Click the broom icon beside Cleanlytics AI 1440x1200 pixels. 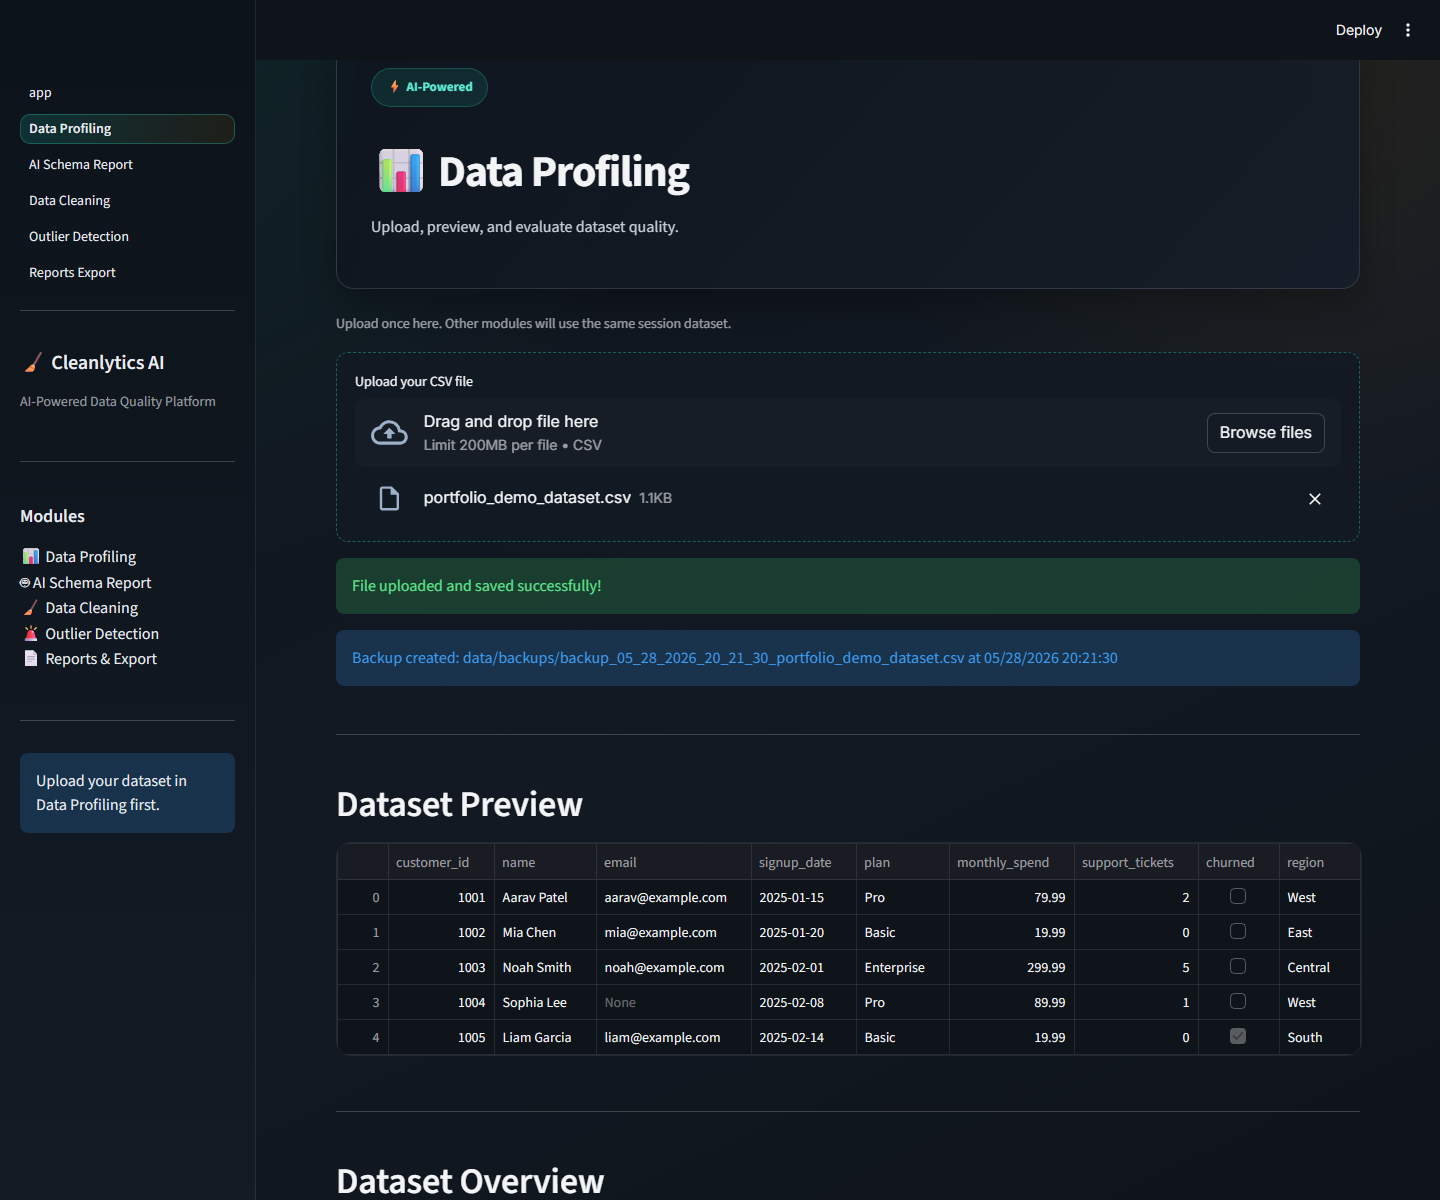point(33,363)
